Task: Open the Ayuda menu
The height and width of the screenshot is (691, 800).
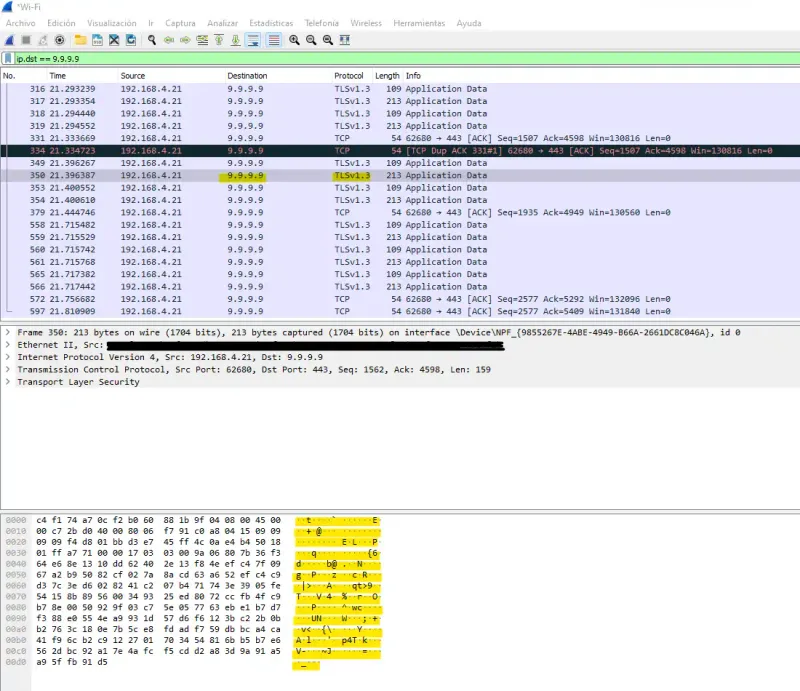Action: [468, 23]
